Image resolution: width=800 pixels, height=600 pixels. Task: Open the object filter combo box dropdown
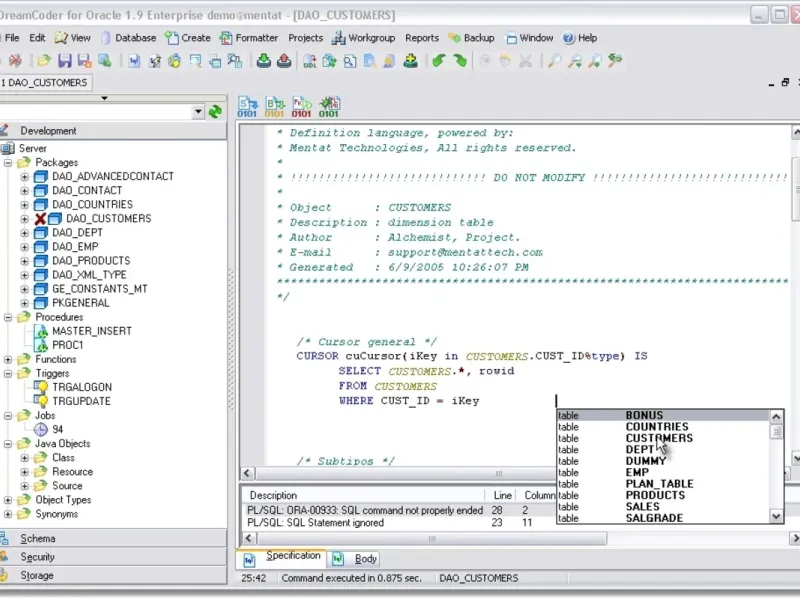pos(197,113)
